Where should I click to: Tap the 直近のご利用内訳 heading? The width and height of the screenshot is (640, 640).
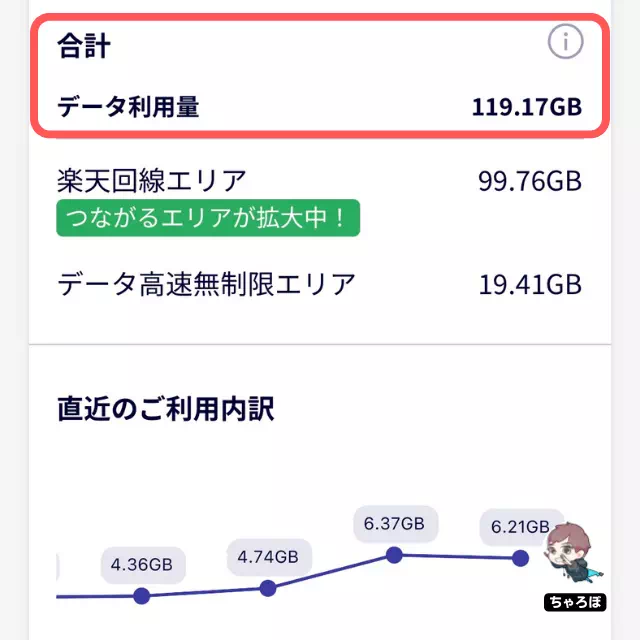(166, 409)
